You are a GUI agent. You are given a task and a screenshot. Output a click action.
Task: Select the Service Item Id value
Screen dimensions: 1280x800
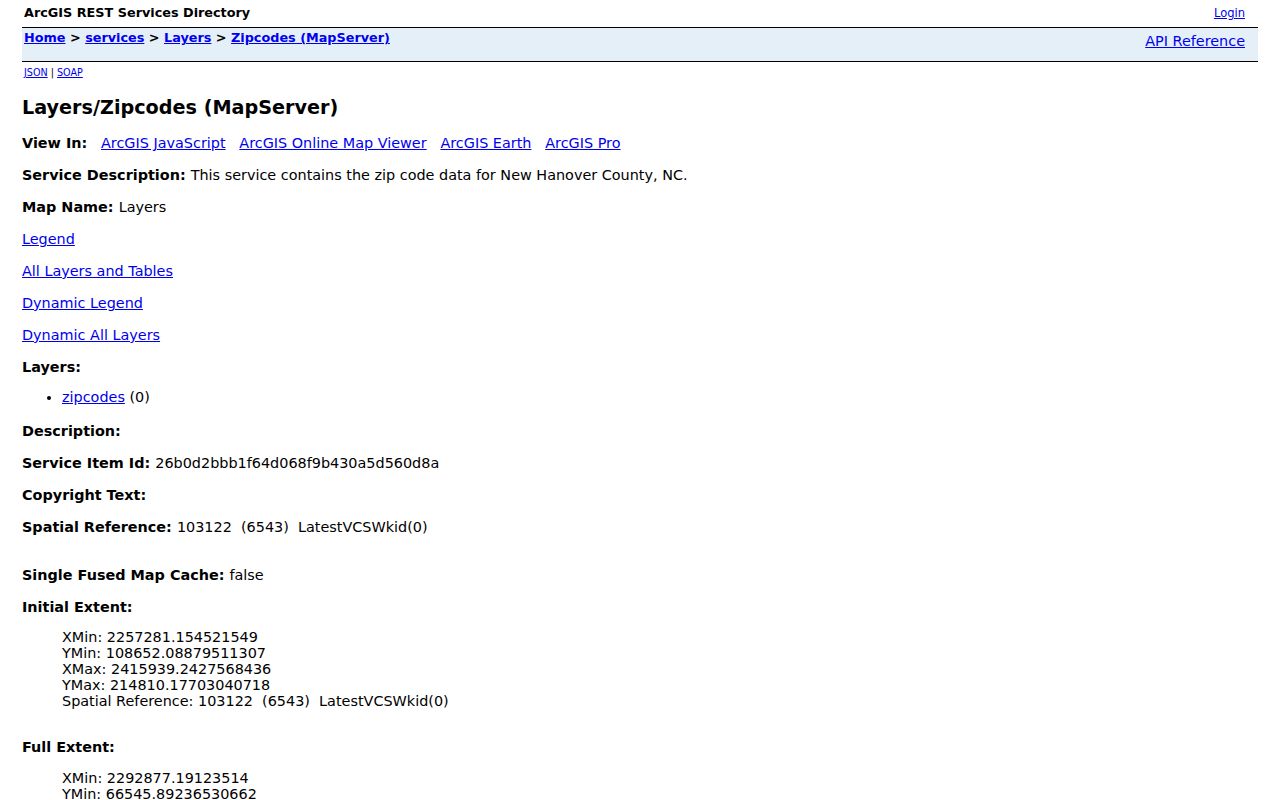tap(297, 463)
